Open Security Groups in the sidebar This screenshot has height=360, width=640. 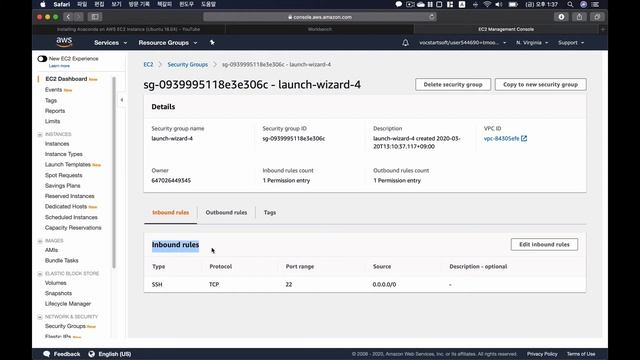click(65, 326)
